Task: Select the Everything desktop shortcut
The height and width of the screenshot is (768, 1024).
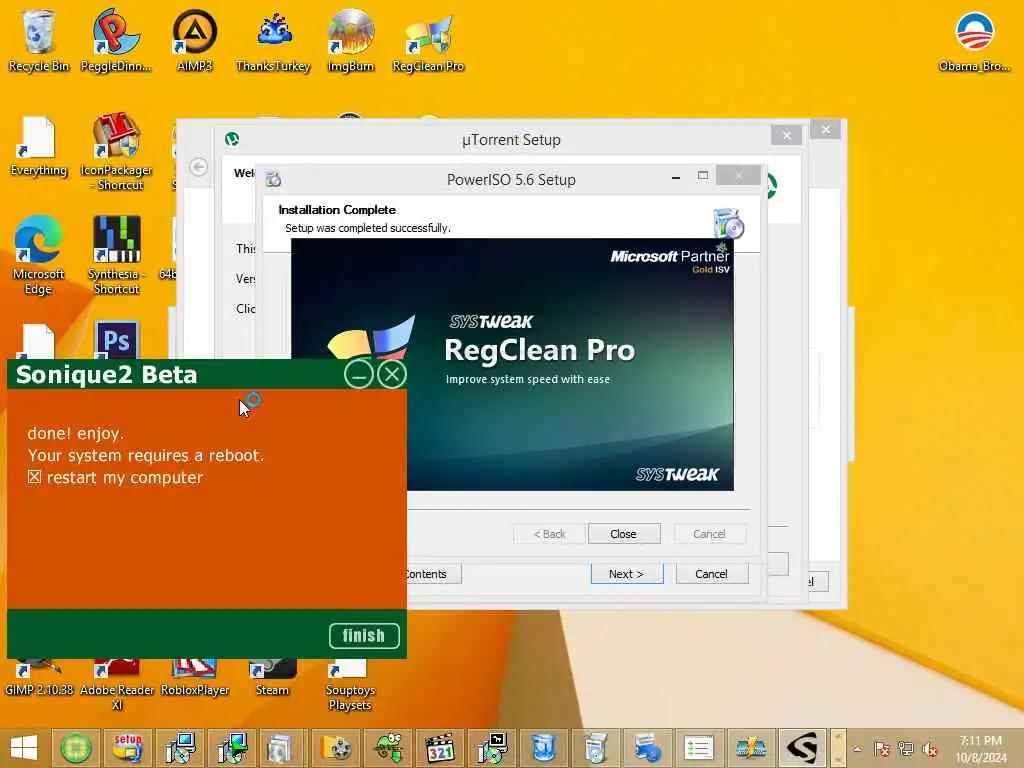Action: coord(39,146)
